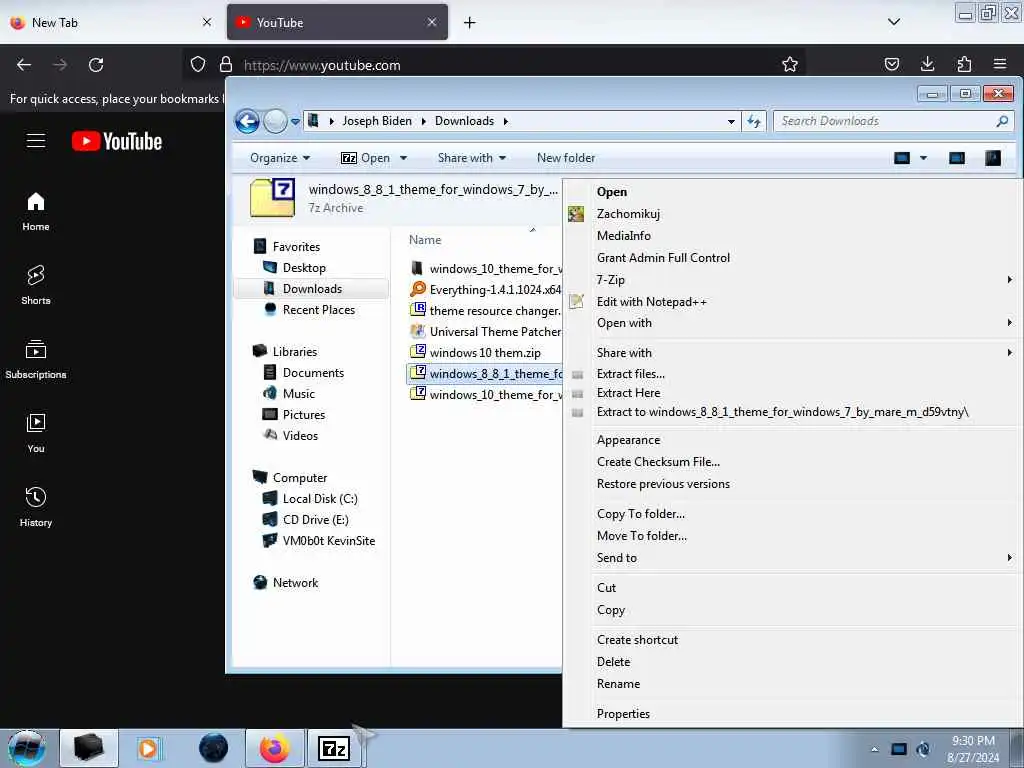Select Everything-1.4.1.1024.x64 file
This screenshot has width=1024, height=768.
click(x=485, y=290)
